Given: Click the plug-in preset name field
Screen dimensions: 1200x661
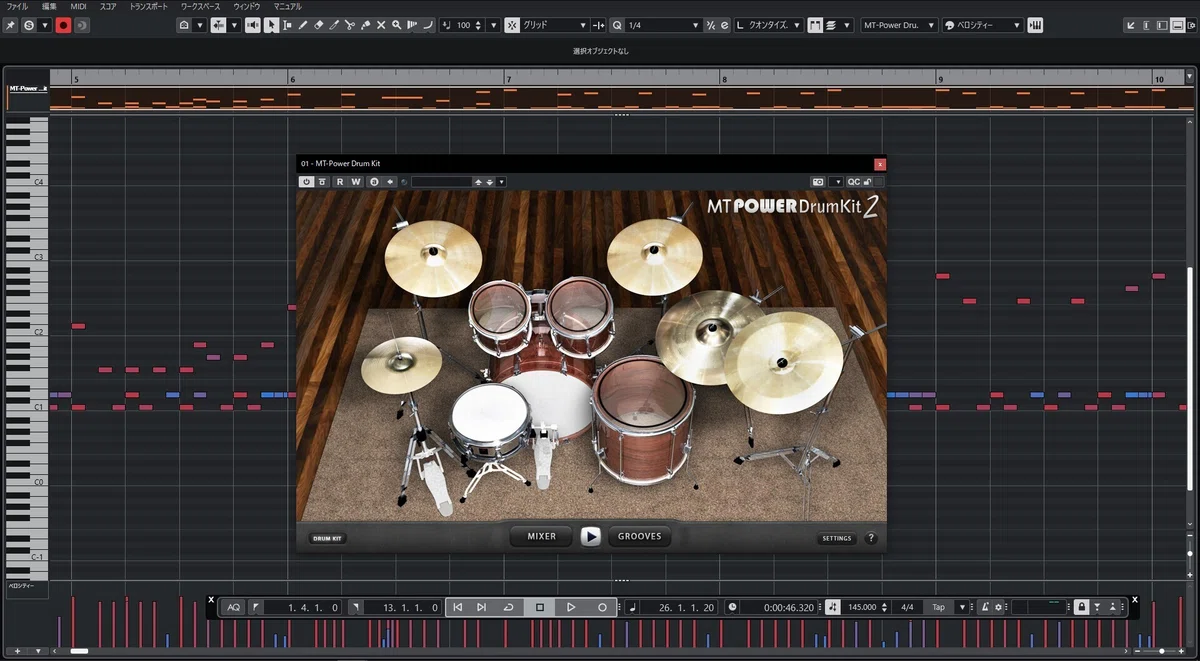Looking at the screenshot, I should pyautogui.click(x=441, y=182).
